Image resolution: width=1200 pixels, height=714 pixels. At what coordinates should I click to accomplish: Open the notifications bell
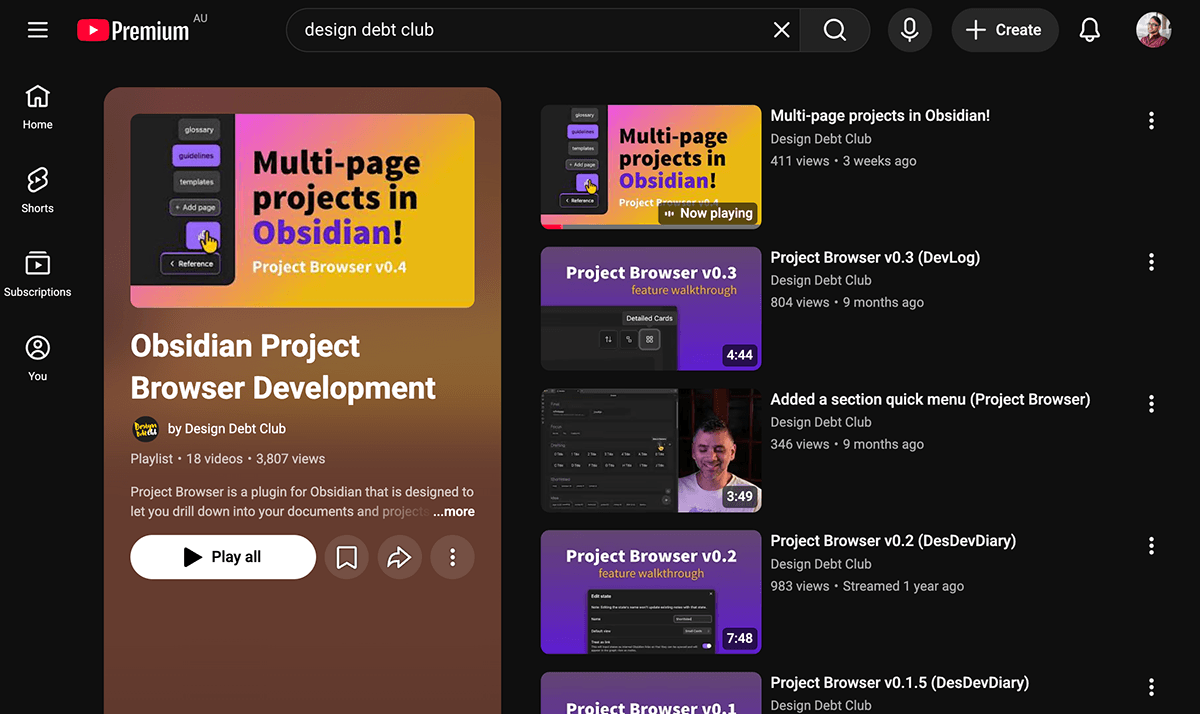tap(1090, 30)
